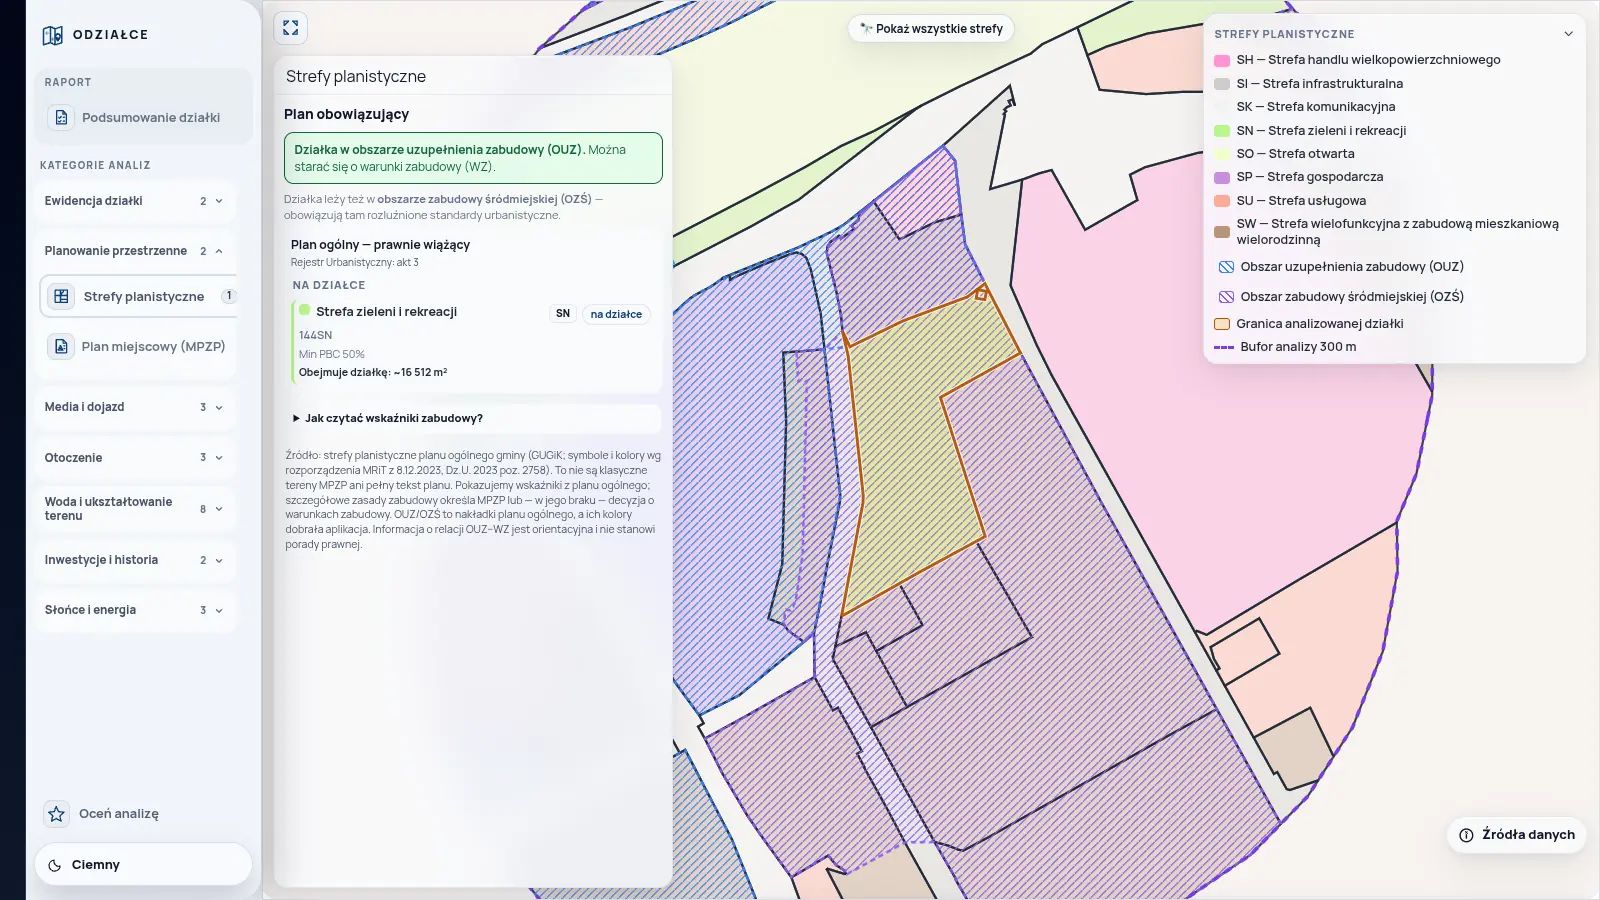Click the Podsumowanie działki document icon
The image size is (1600, 900).
(61, 117)
